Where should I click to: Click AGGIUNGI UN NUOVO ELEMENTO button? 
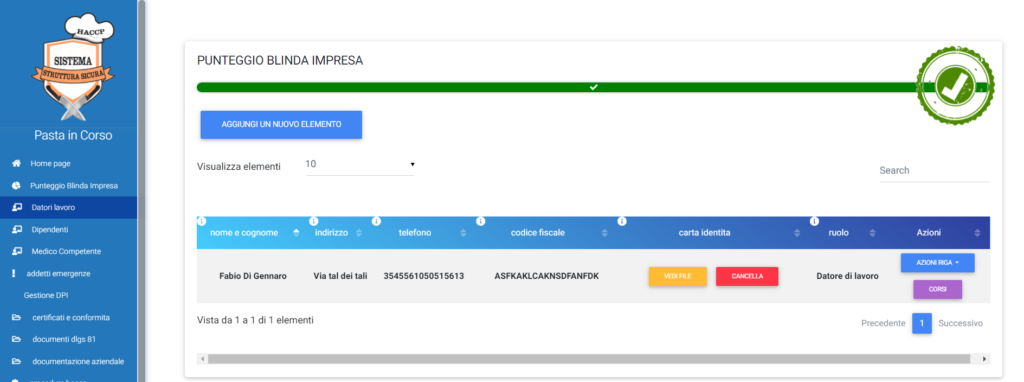pyautogui.click(x=281, y=125)
